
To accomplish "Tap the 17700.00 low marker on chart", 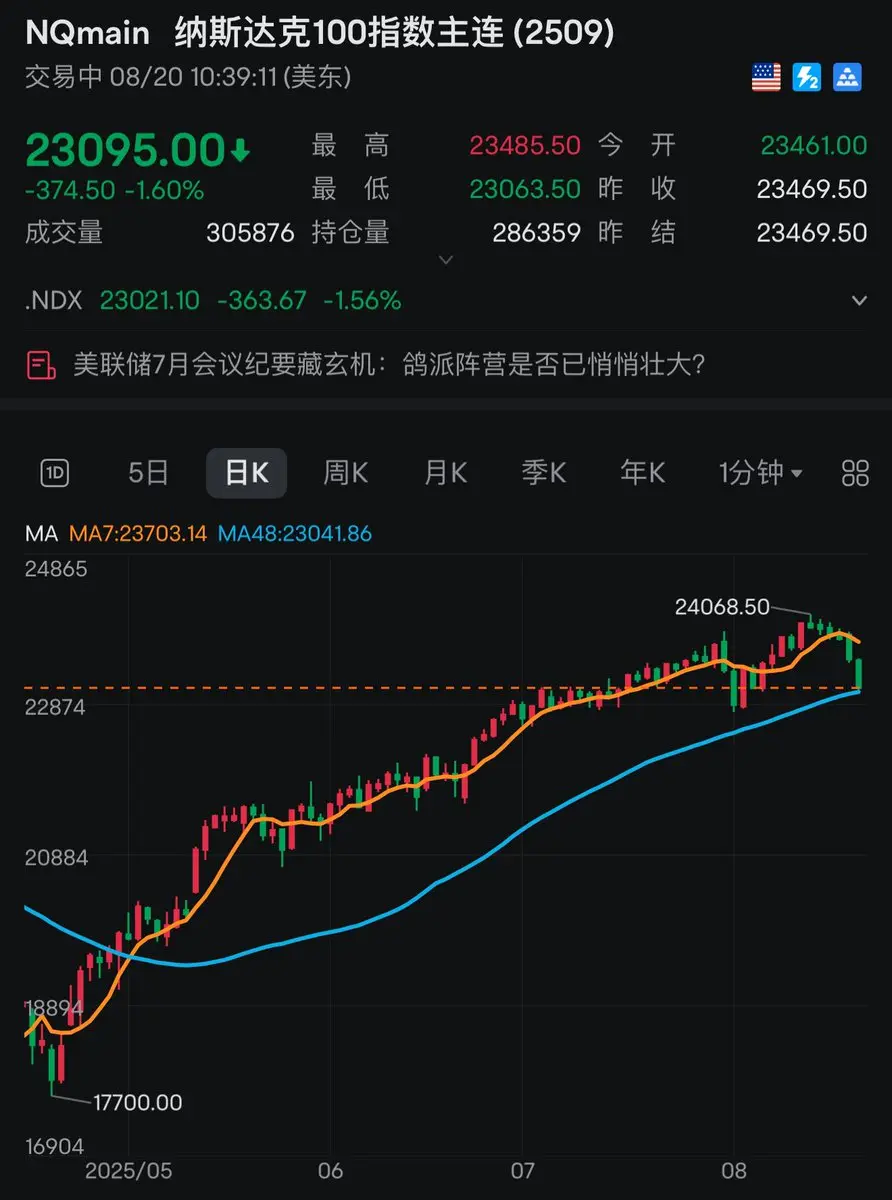I will (x=137, y=1103).
